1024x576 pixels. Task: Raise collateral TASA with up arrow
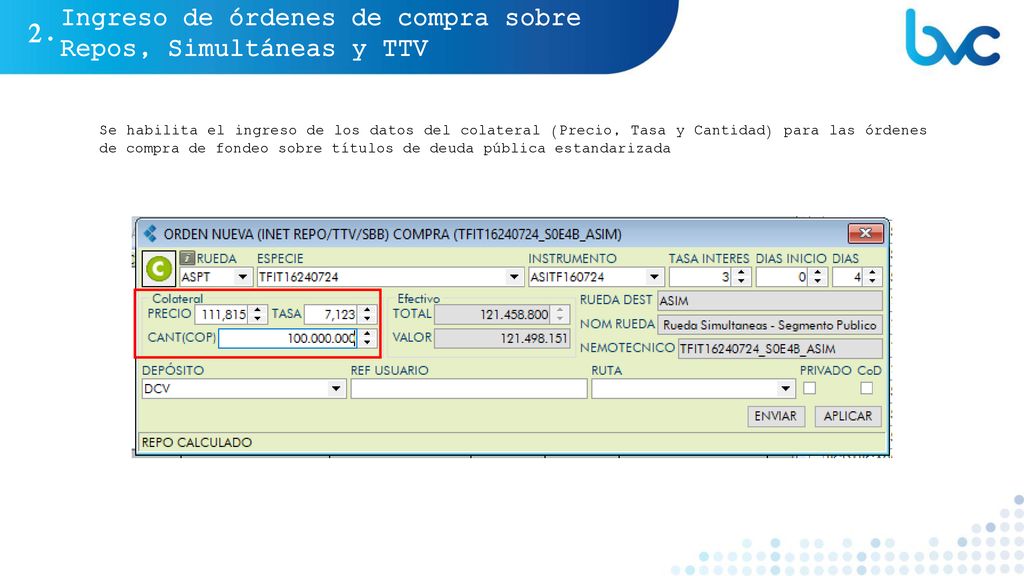coord(368,310)
